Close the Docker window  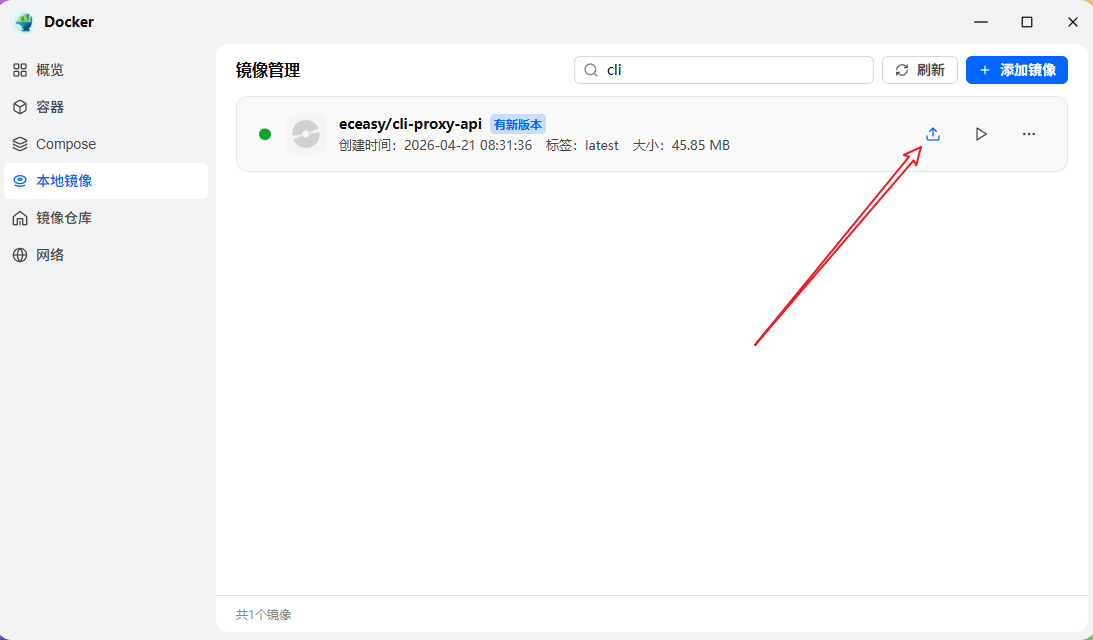click(x=1073, y=22)
